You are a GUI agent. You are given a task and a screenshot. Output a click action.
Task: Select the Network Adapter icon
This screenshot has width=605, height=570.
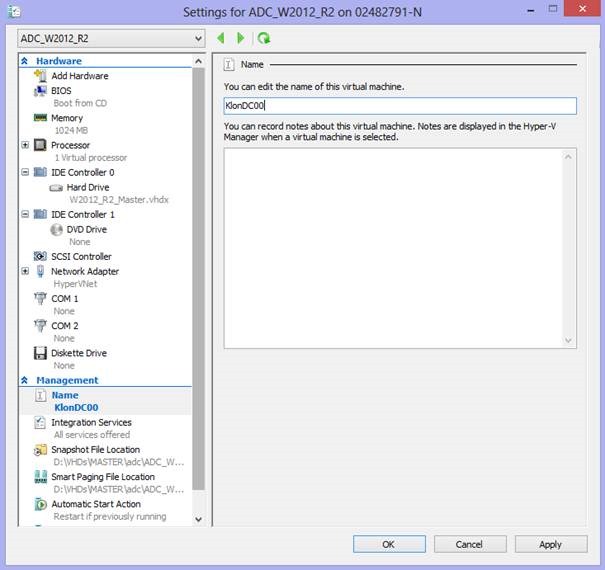(40, 271)
